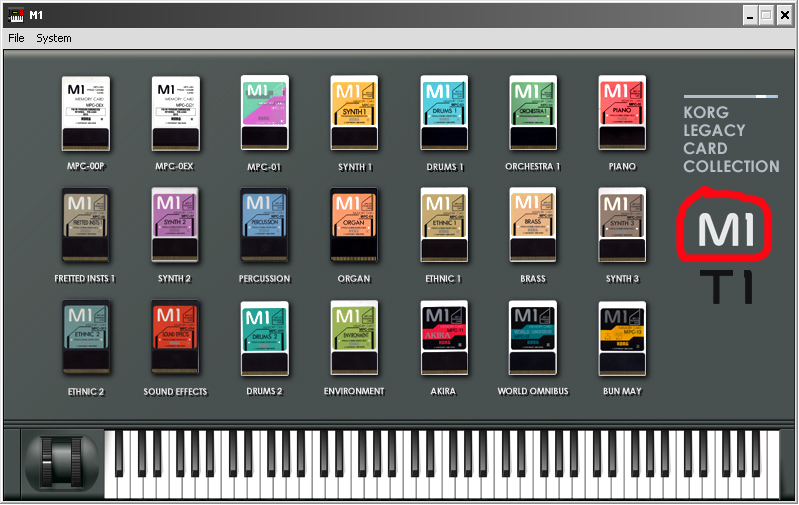799x505 pixels.
Task: Click the SOUND EFFECTS label text
Action: point(175,392)
